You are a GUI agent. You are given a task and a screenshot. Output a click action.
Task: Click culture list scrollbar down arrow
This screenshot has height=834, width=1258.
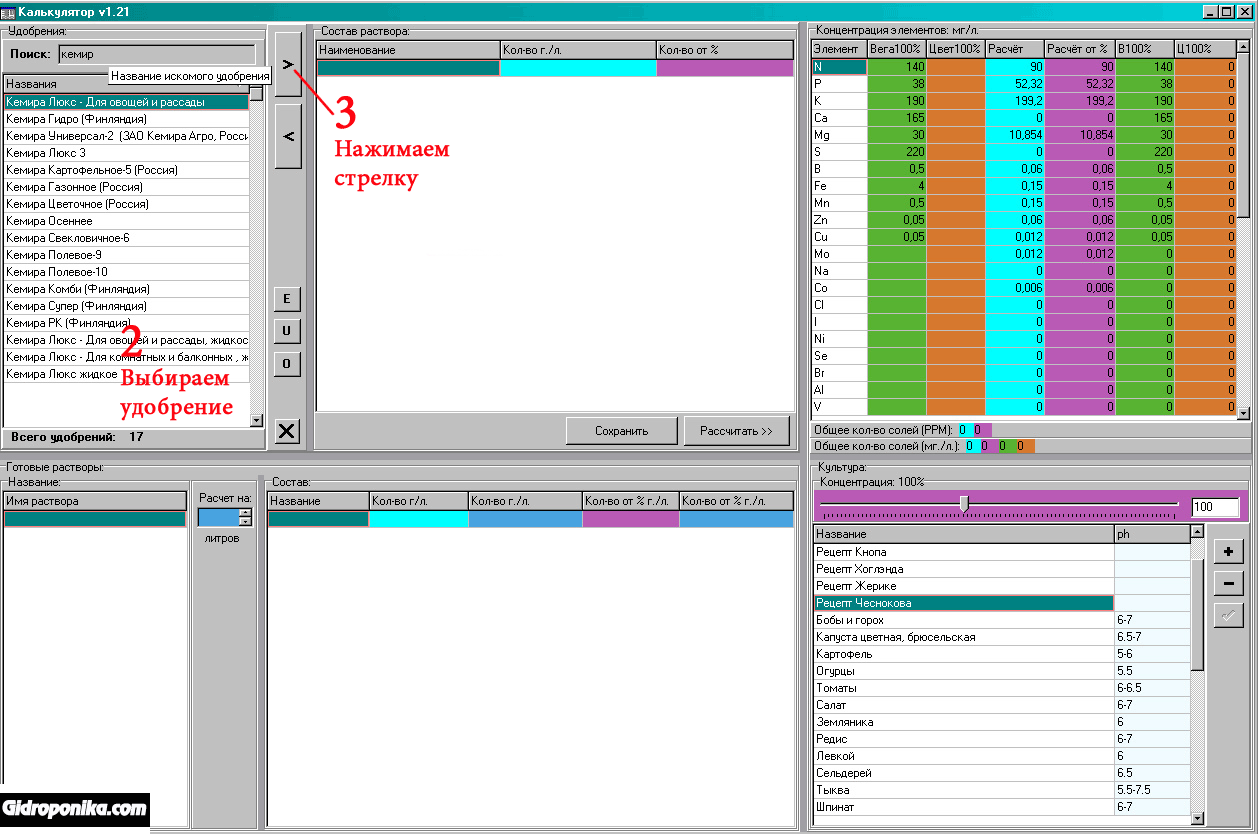tap(1197, 817)
